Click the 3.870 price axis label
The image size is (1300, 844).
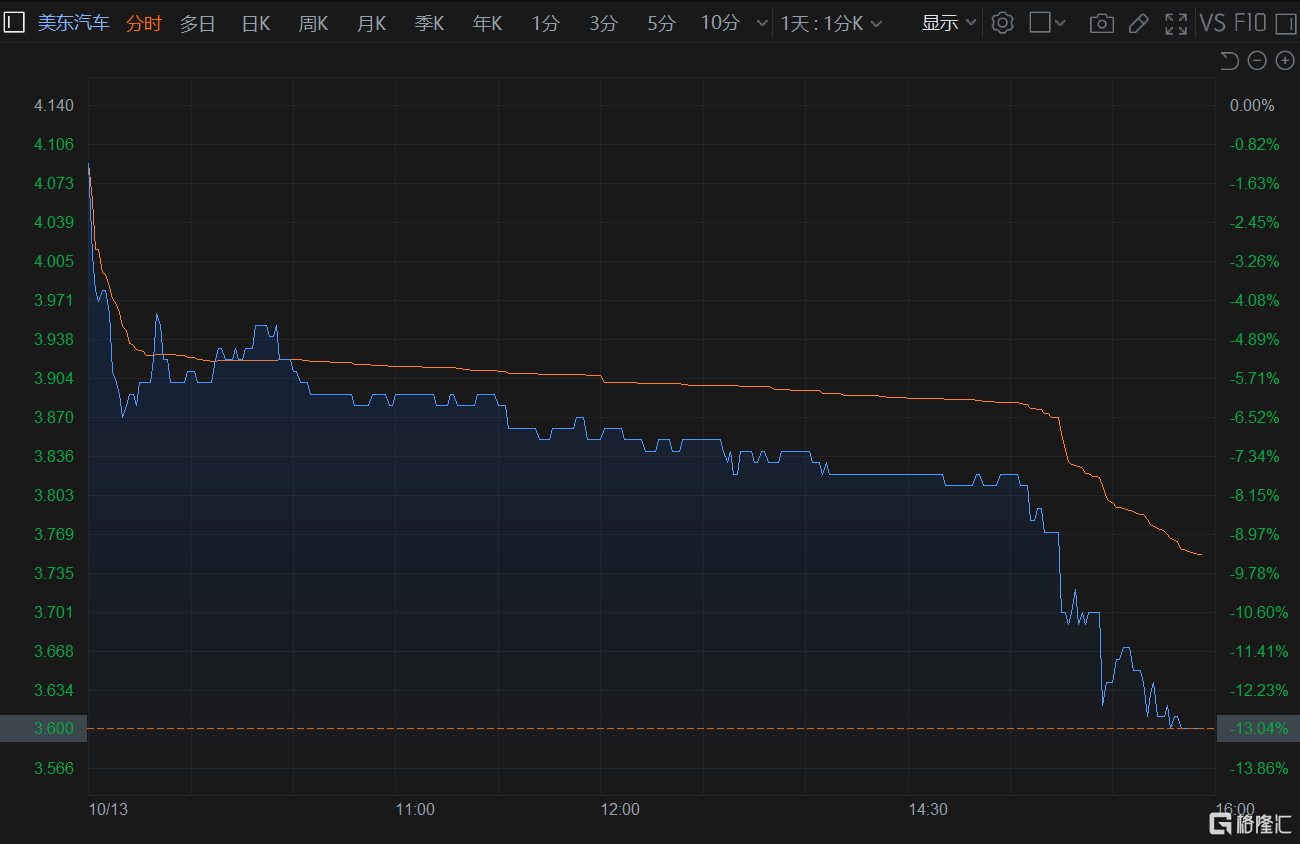54,417
